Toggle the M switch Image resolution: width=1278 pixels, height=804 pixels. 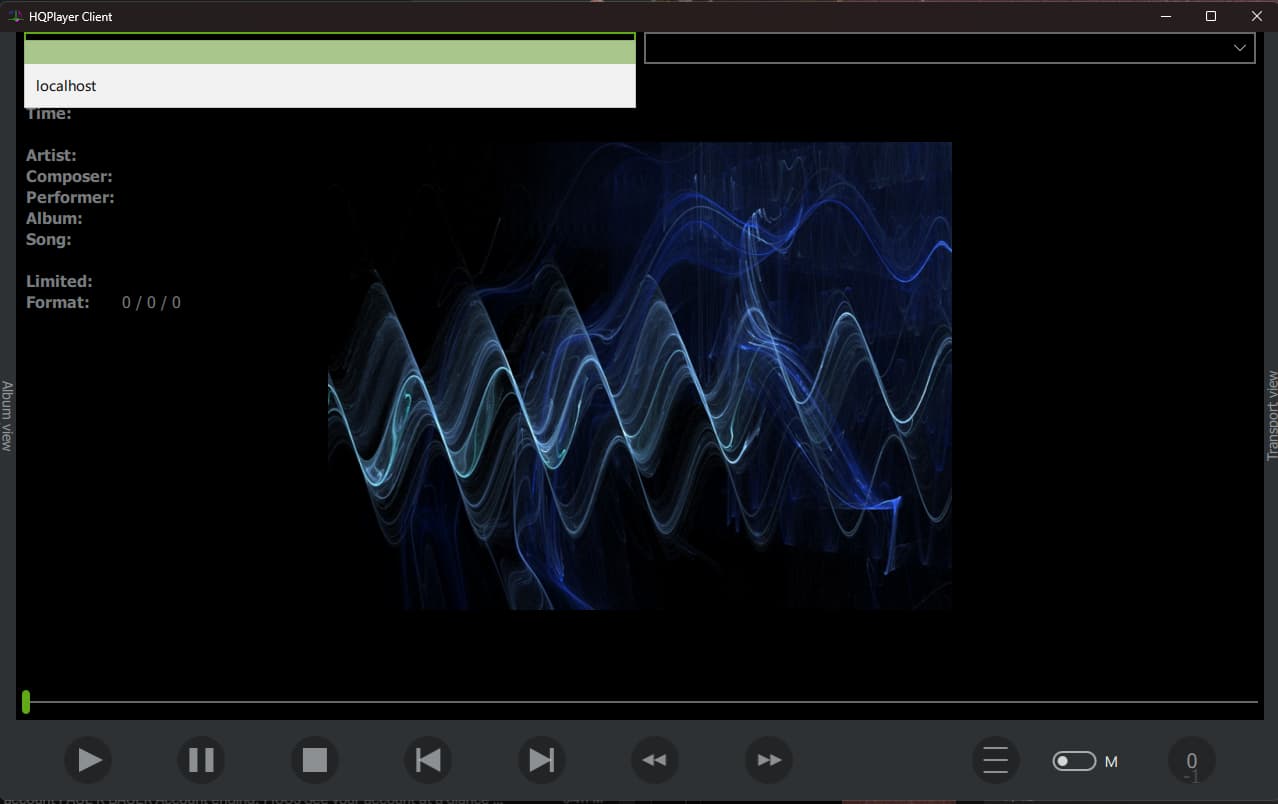coord(1074,762)
